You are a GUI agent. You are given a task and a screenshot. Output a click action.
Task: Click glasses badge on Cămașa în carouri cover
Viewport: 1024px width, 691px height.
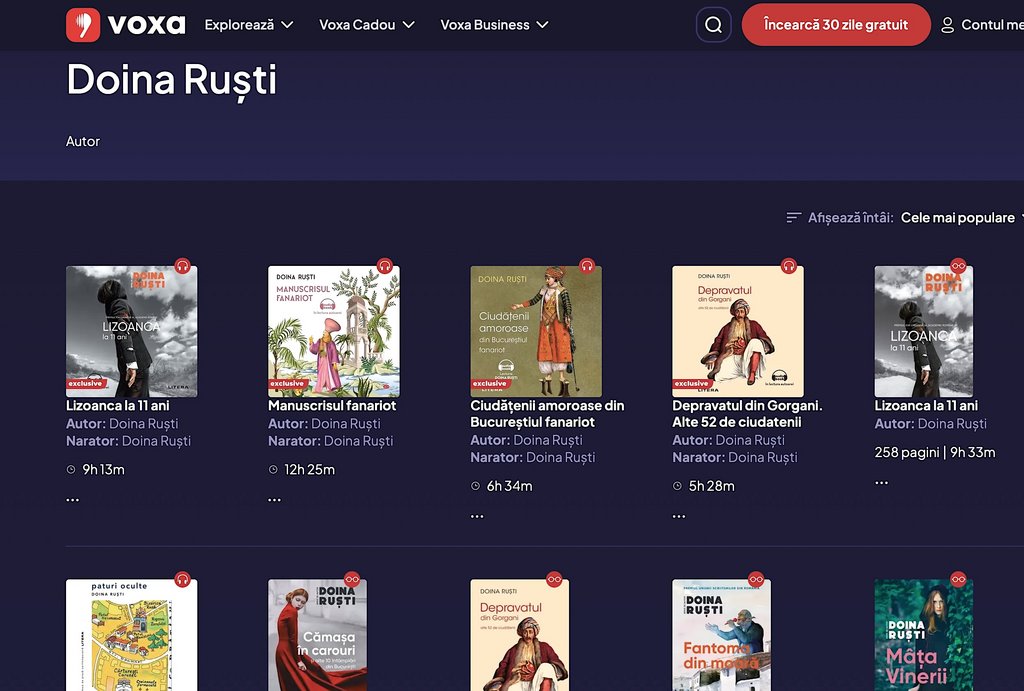(352, 579)
